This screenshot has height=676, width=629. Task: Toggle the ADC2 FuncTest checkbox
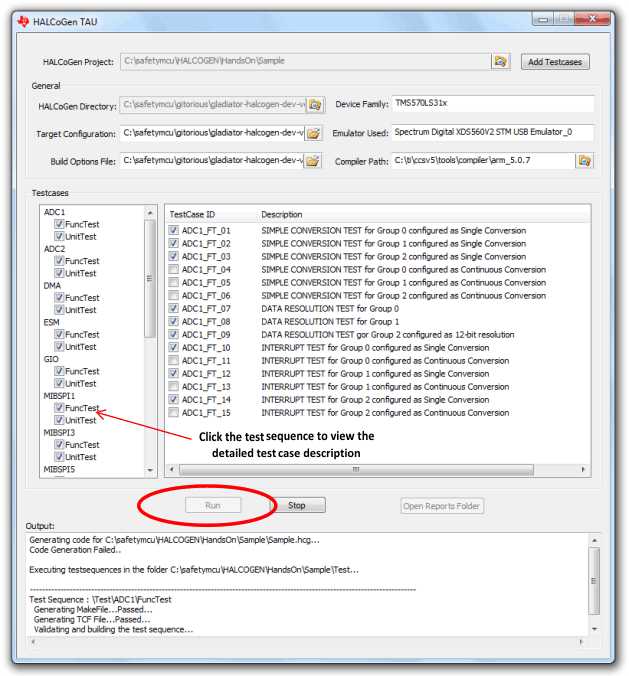[x=59, y=261]
